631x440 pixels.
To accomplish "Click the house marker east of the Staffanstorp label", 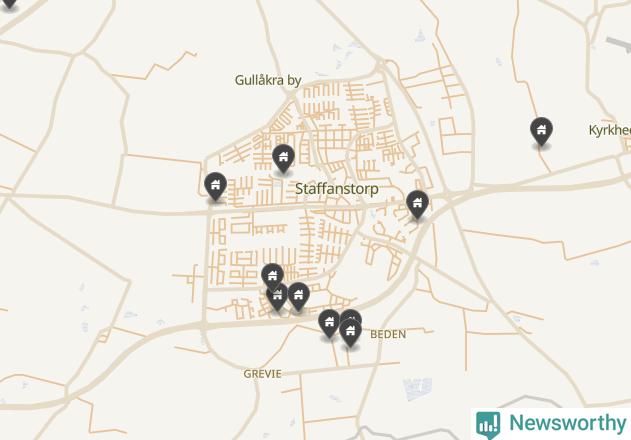I will click(417, 204).
